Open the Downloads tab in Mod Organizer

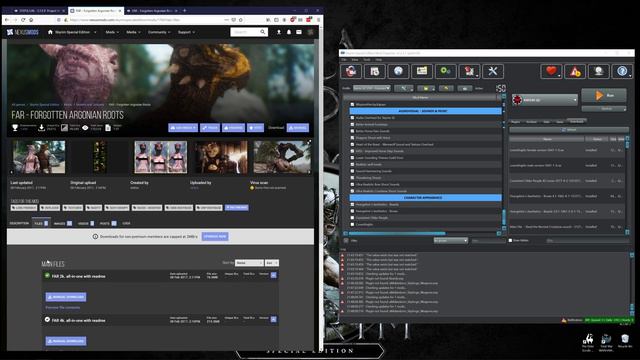(x=576, y=121)
